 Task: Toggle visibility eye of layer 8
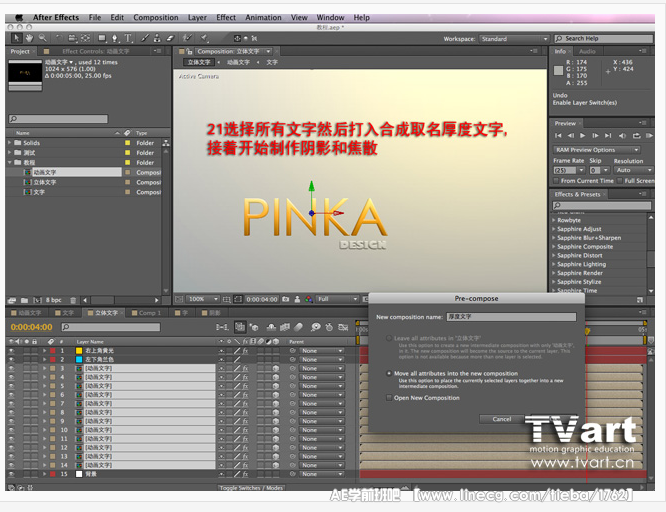point(11,412)
